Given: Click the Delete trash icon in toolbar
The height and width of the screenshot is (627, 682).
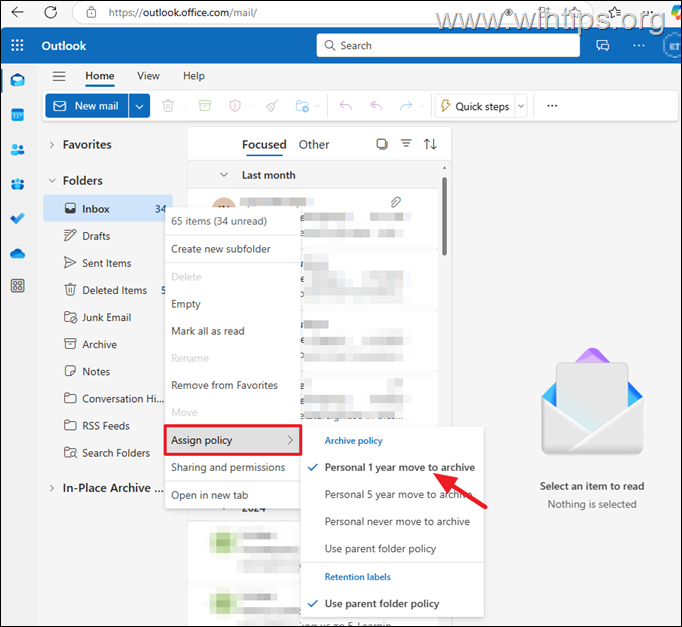Looking at the screenshot, I should coord(168,106).
